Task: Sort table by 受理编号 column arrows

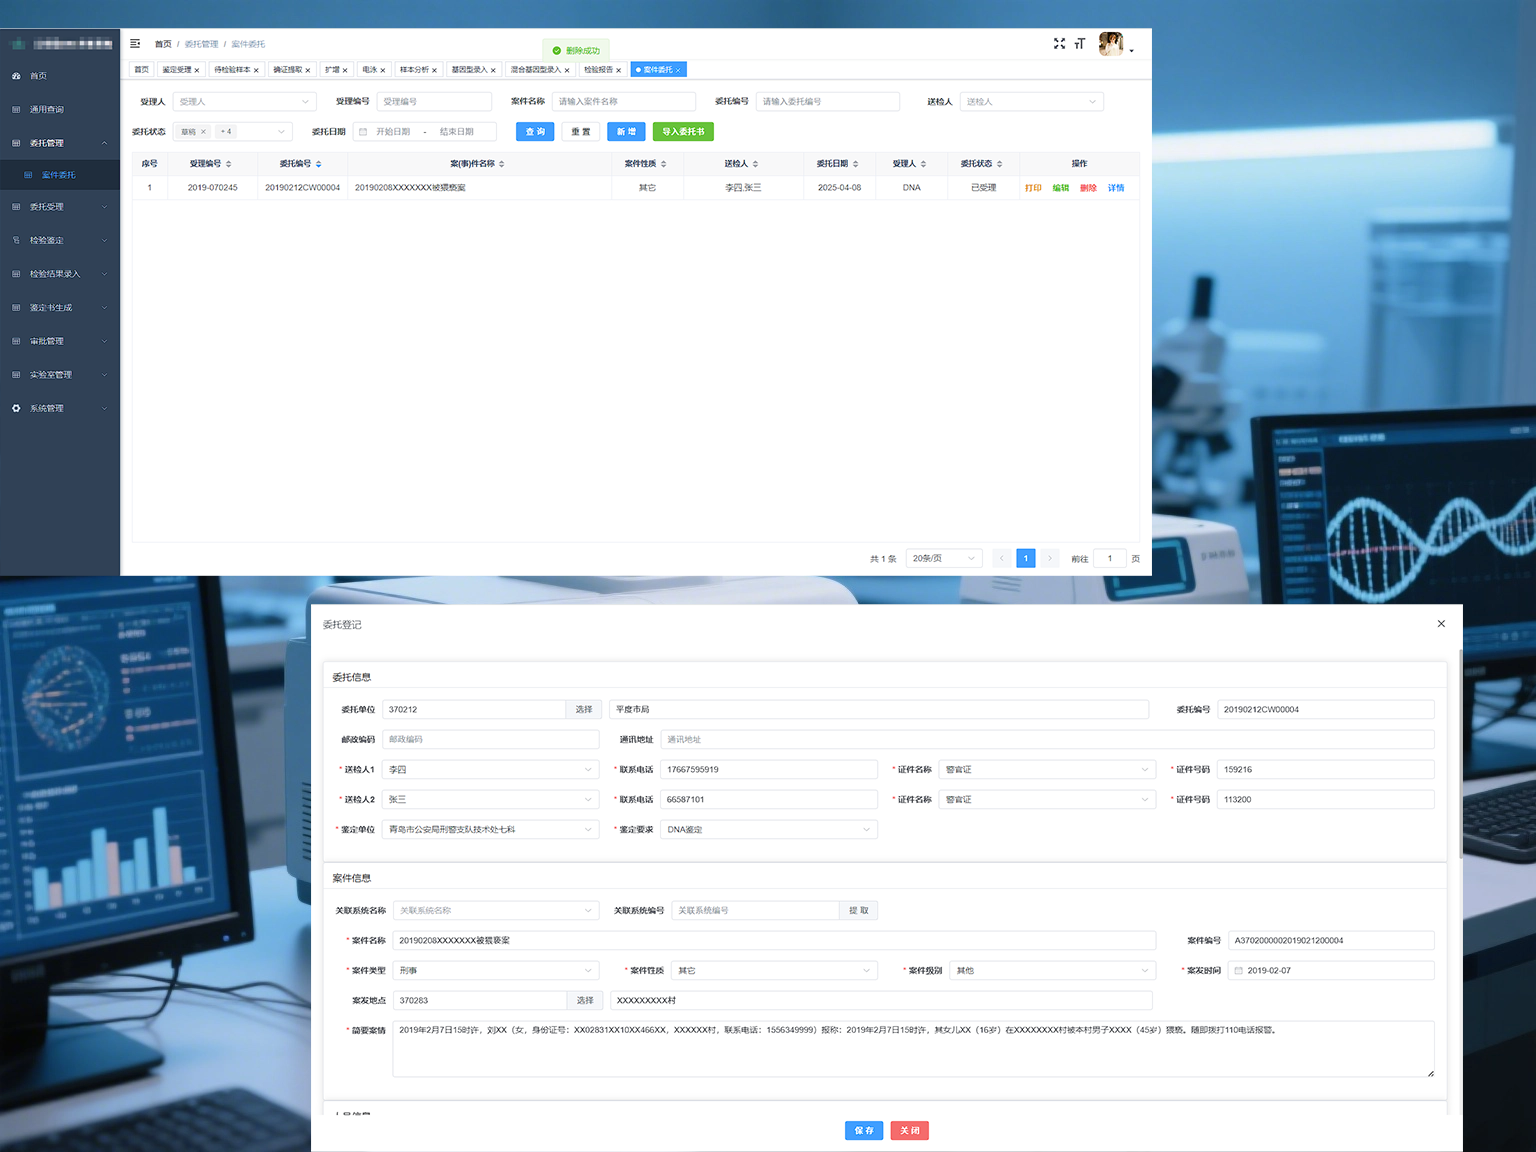Action: click(x=229, y=164)
